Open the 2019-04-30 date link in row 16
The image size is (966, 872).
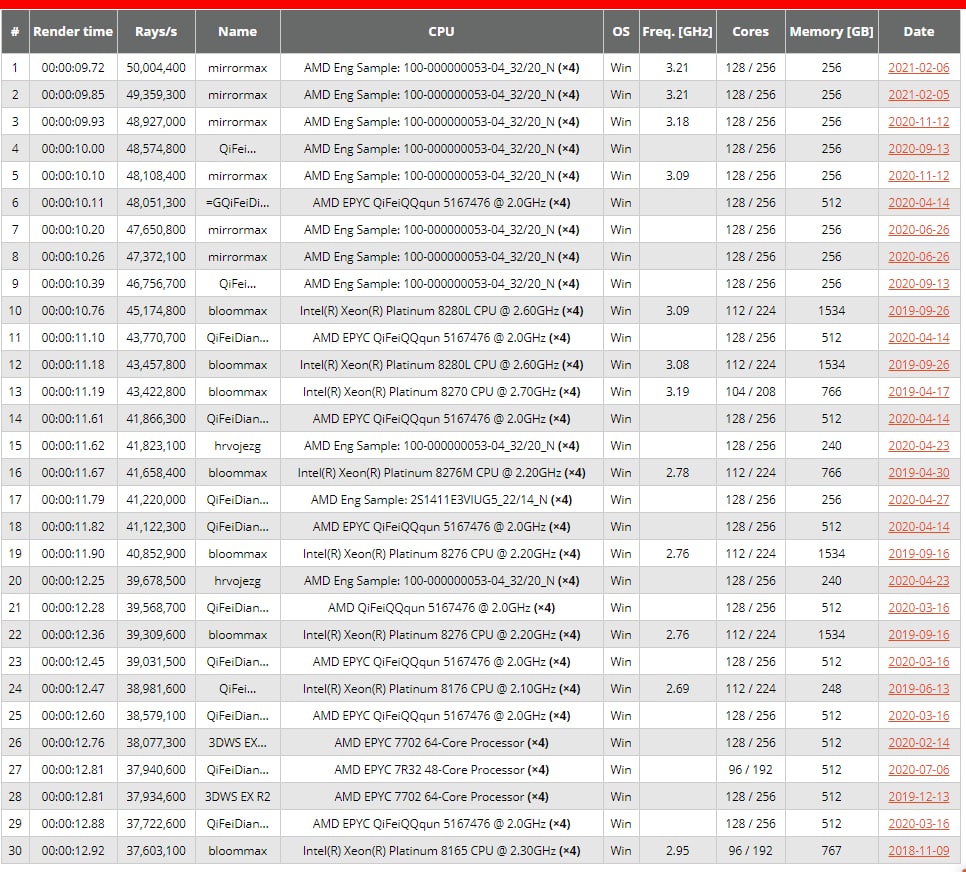click(919, 473)
